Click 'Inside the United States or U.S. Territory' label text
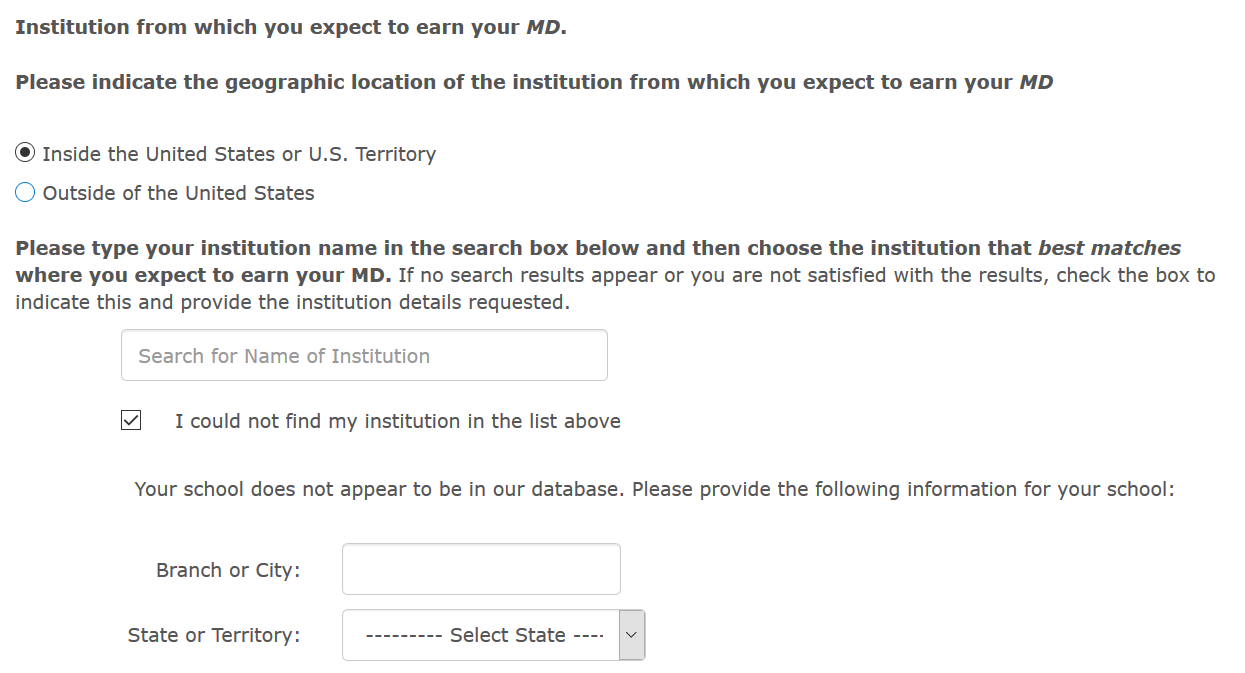Image resolution: width=1245 pixels, height=673 pixels. point(239,154)
